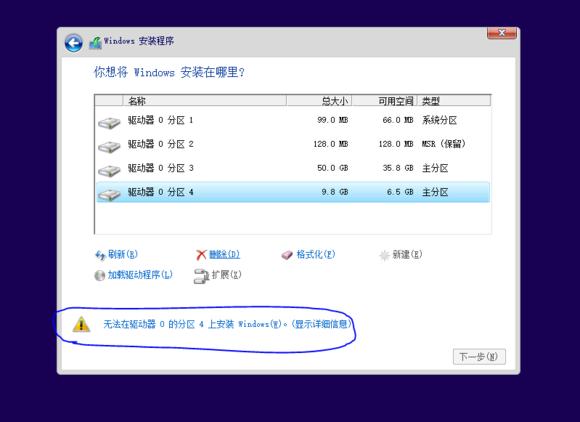The height and width of the screenshot is (422, 580).
Task: Click the 99.0 MB total size cell
Action: [x=333, y=120]
